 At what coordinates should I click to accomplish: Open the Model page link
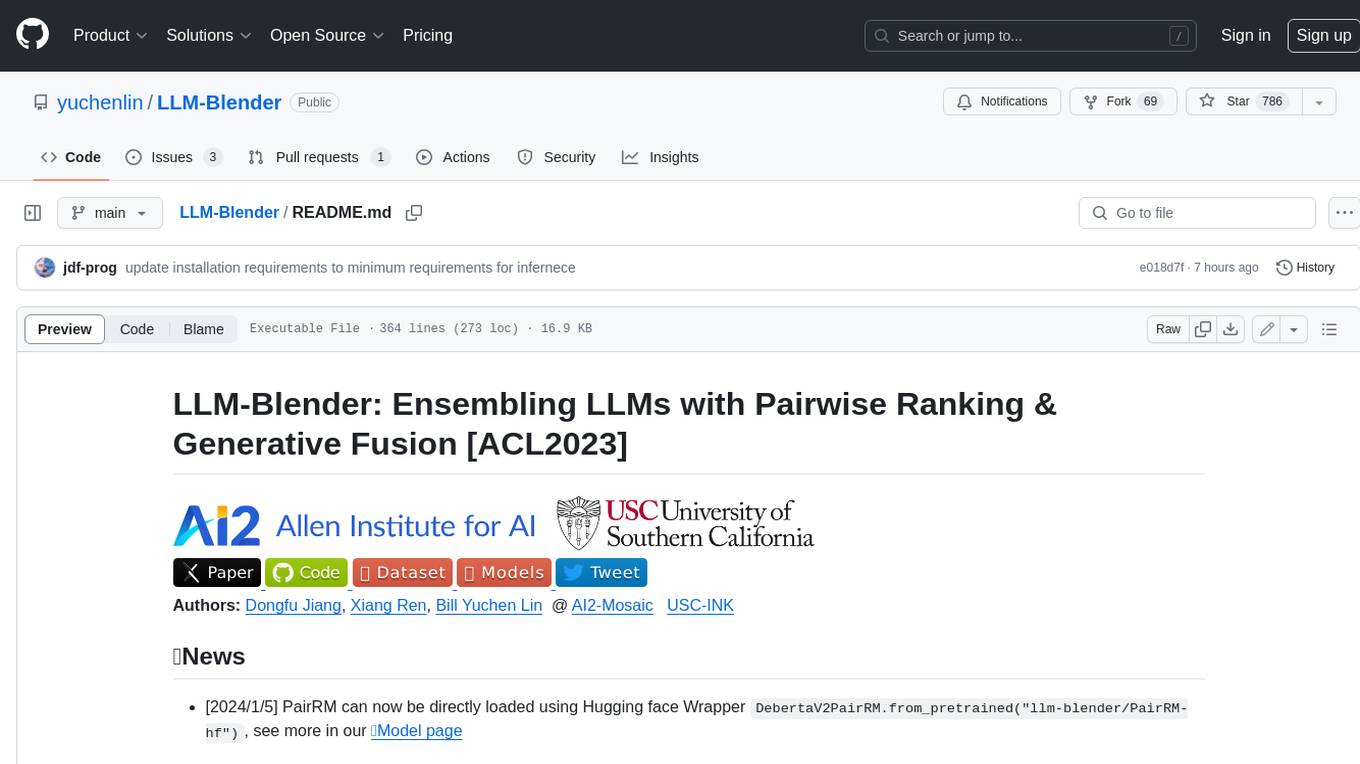point(417,730)
